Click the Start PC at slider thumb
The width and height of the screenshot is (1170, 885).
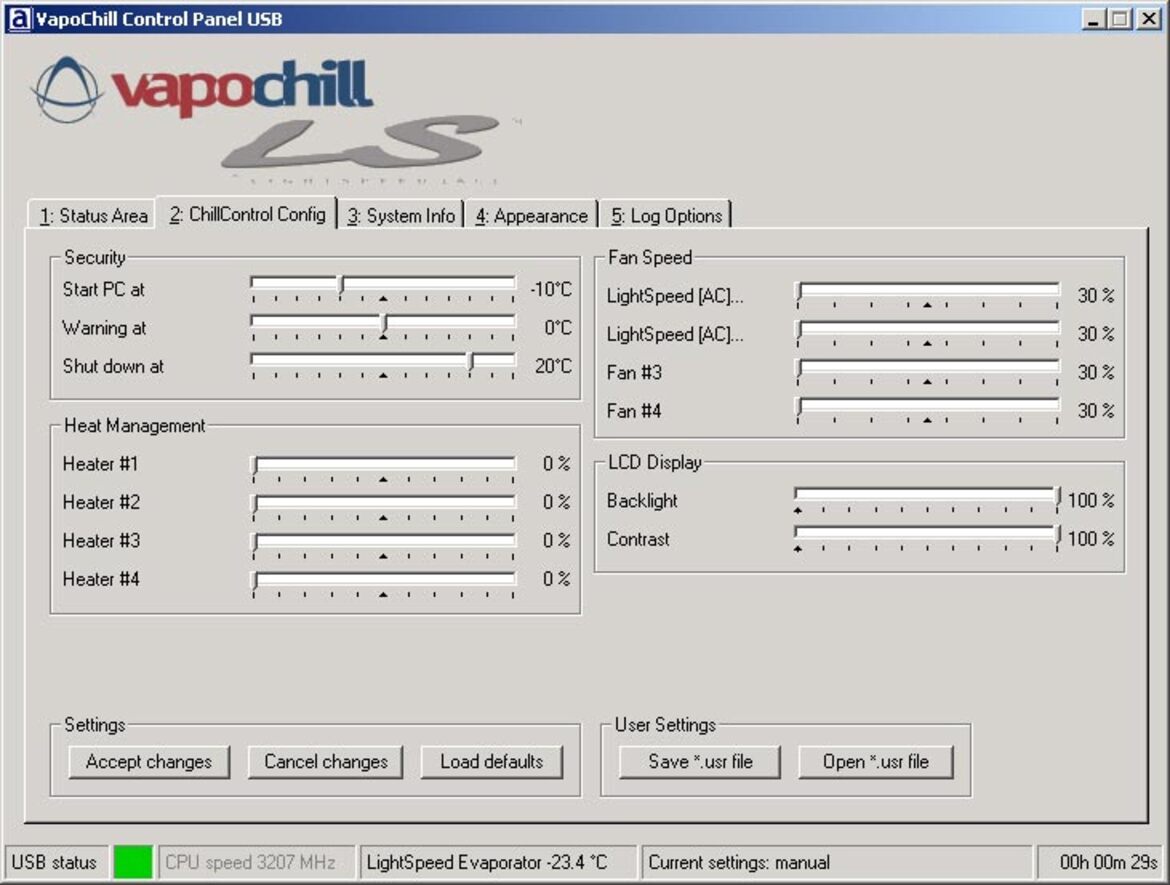[x=342, y=286]
